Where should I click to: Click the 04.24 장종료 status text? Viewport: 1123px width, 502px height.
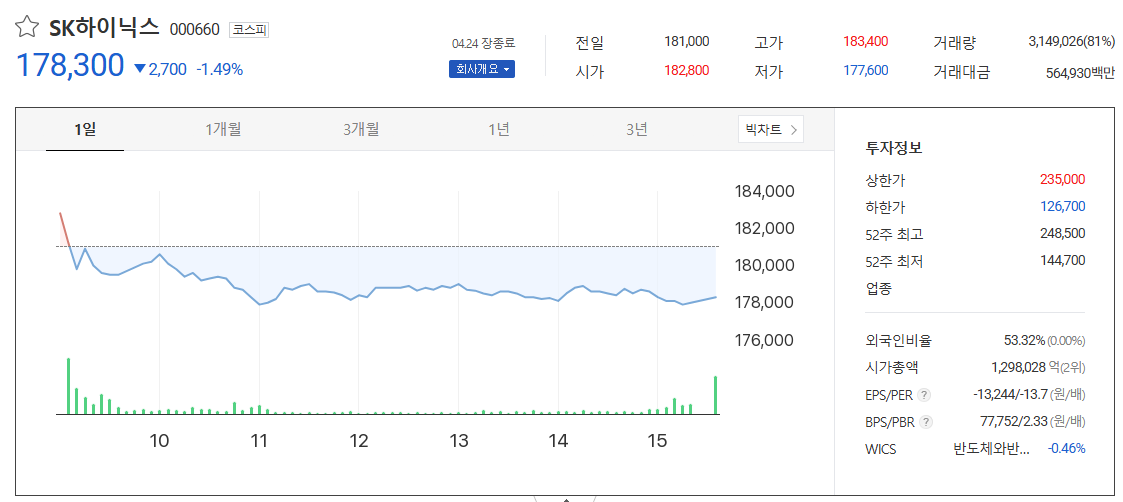482,44
